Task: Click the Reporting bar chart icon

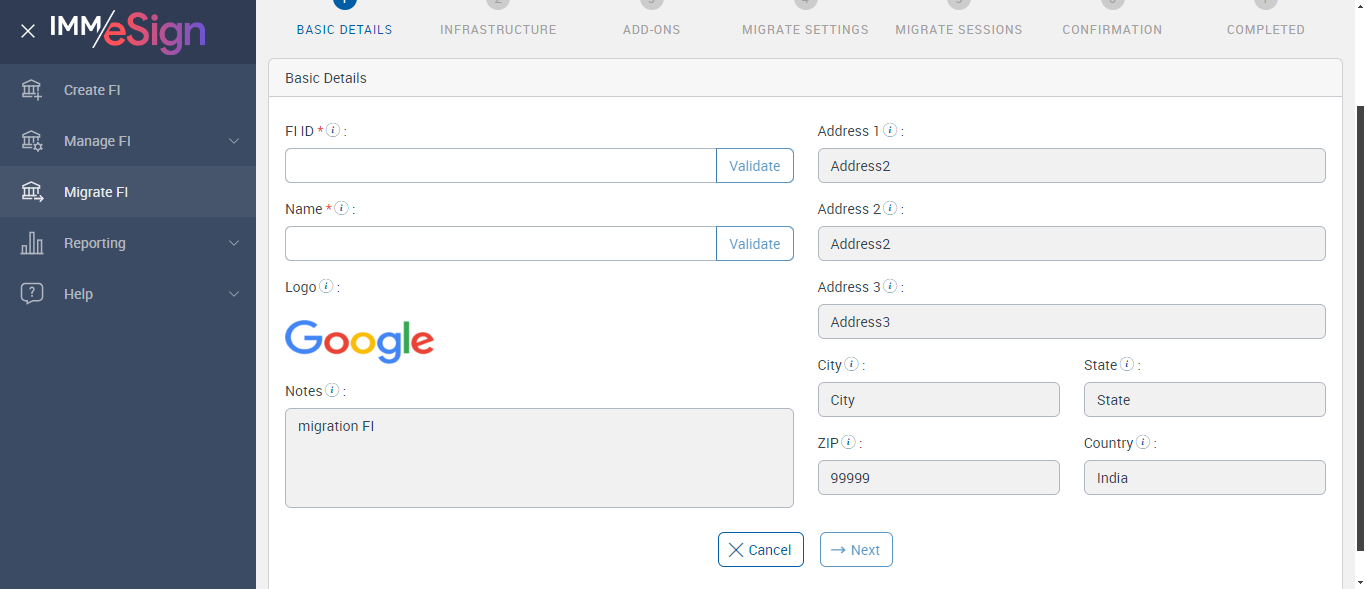Action: click(x=32, y=243)
